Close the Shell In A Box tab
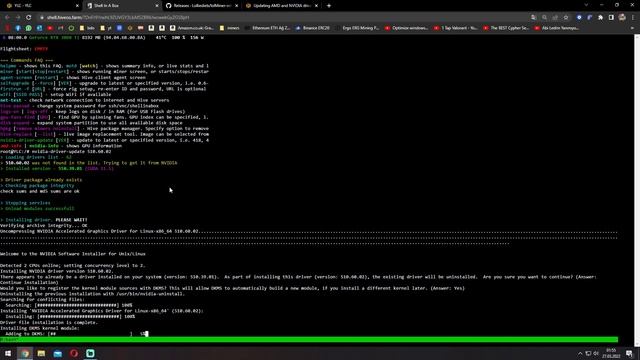 [x=157, y=6]
